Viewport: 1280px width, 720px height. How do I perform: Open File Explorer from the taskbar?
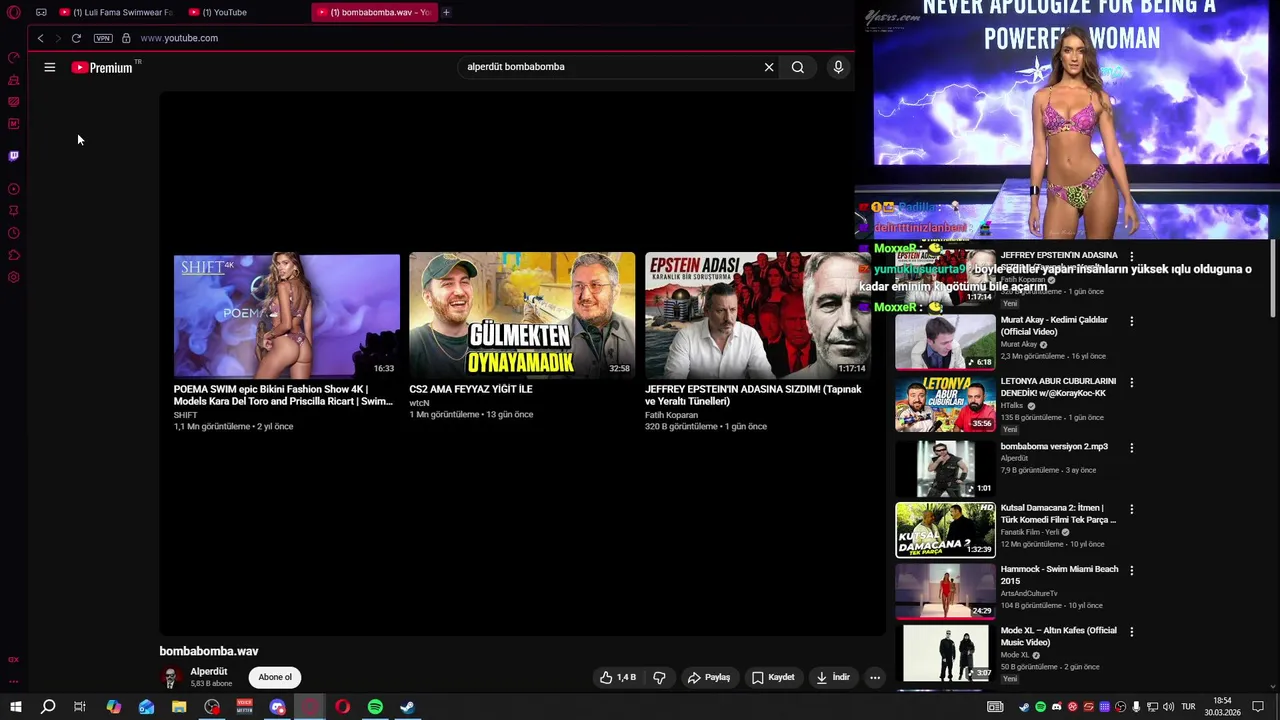coord(179,707)
